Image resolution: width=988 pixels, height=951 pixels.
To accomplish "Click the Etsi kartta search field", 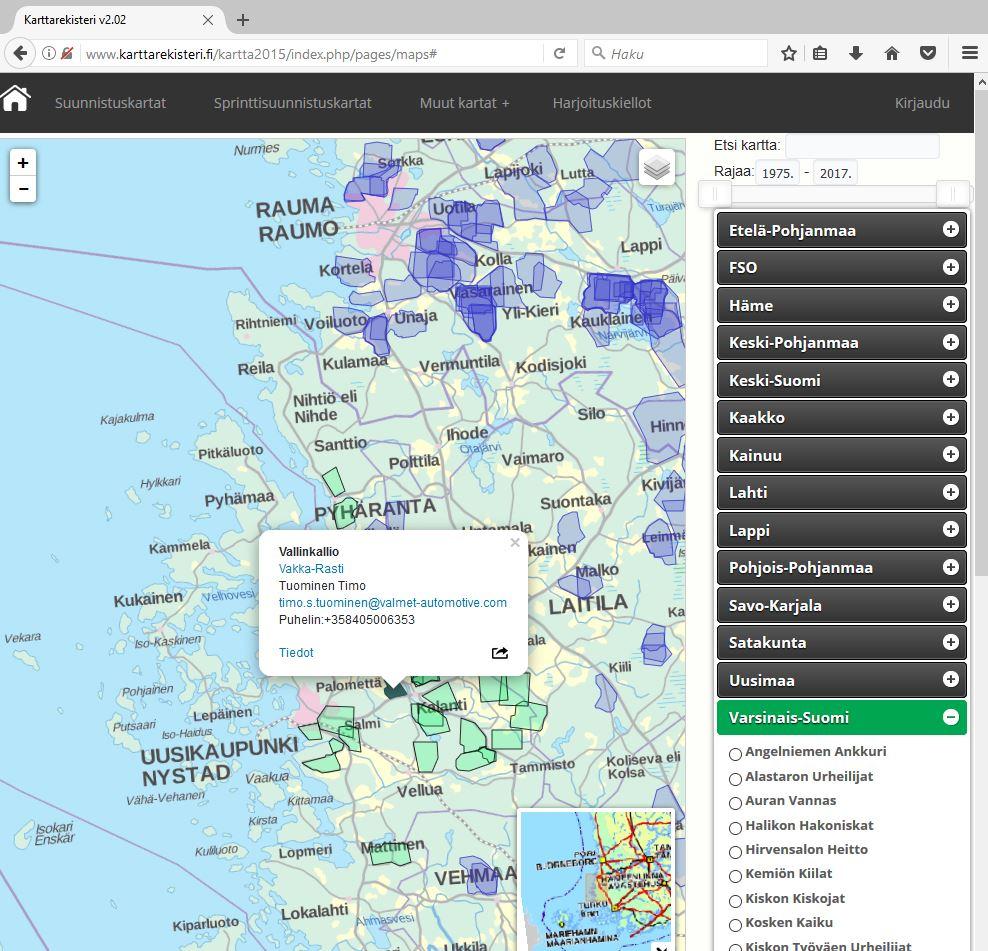I will 862,146.
